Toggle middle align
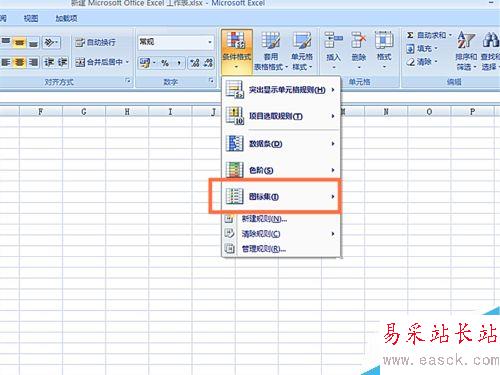Screen dimensions: 500x375 tap(19, 42)
